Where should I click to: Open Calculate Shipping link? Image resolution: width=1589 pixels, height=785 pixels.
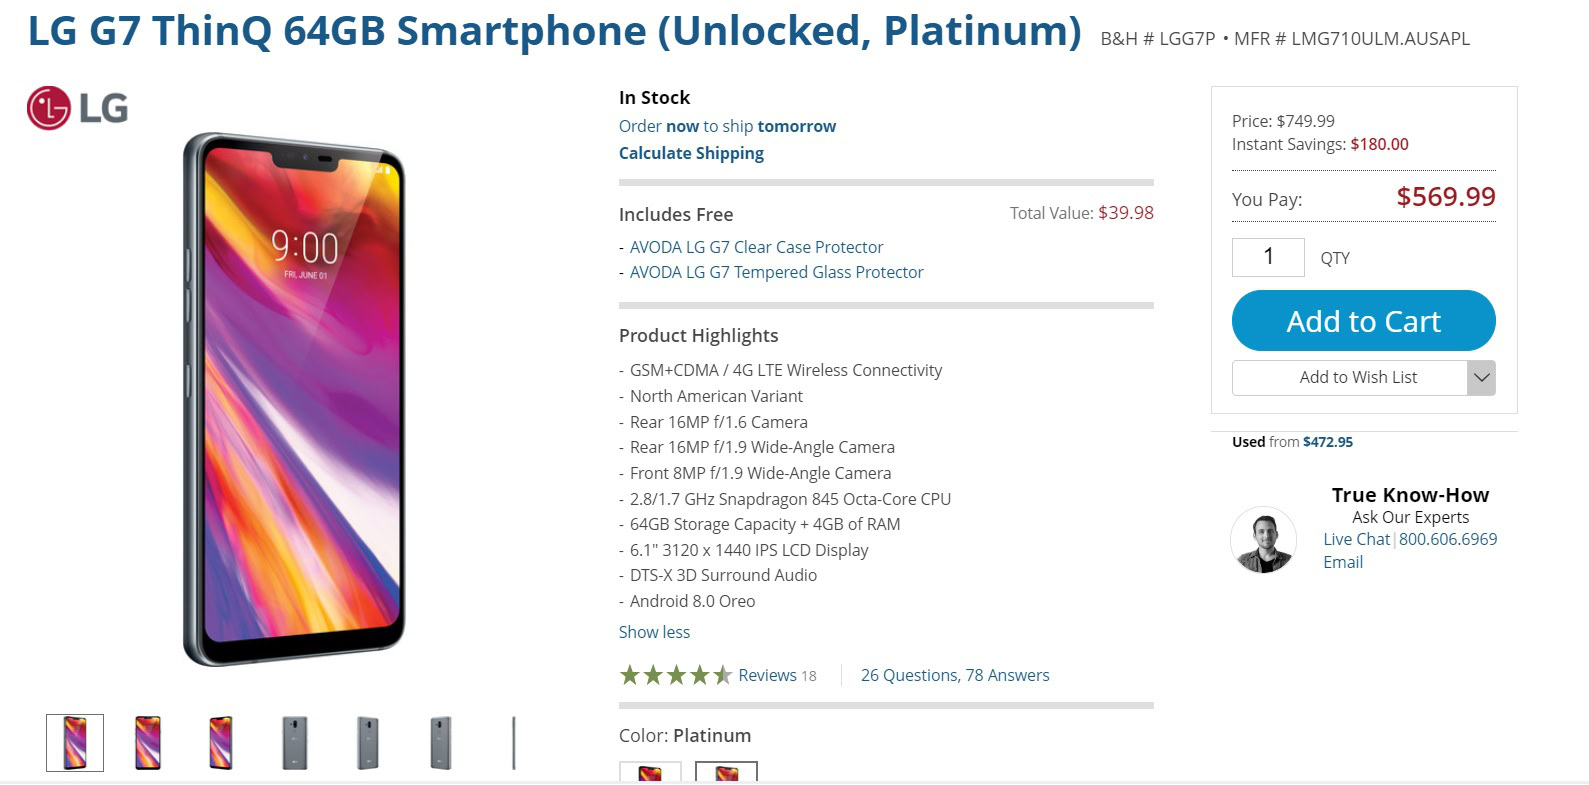pyautogui.click(x=691, y=153)
